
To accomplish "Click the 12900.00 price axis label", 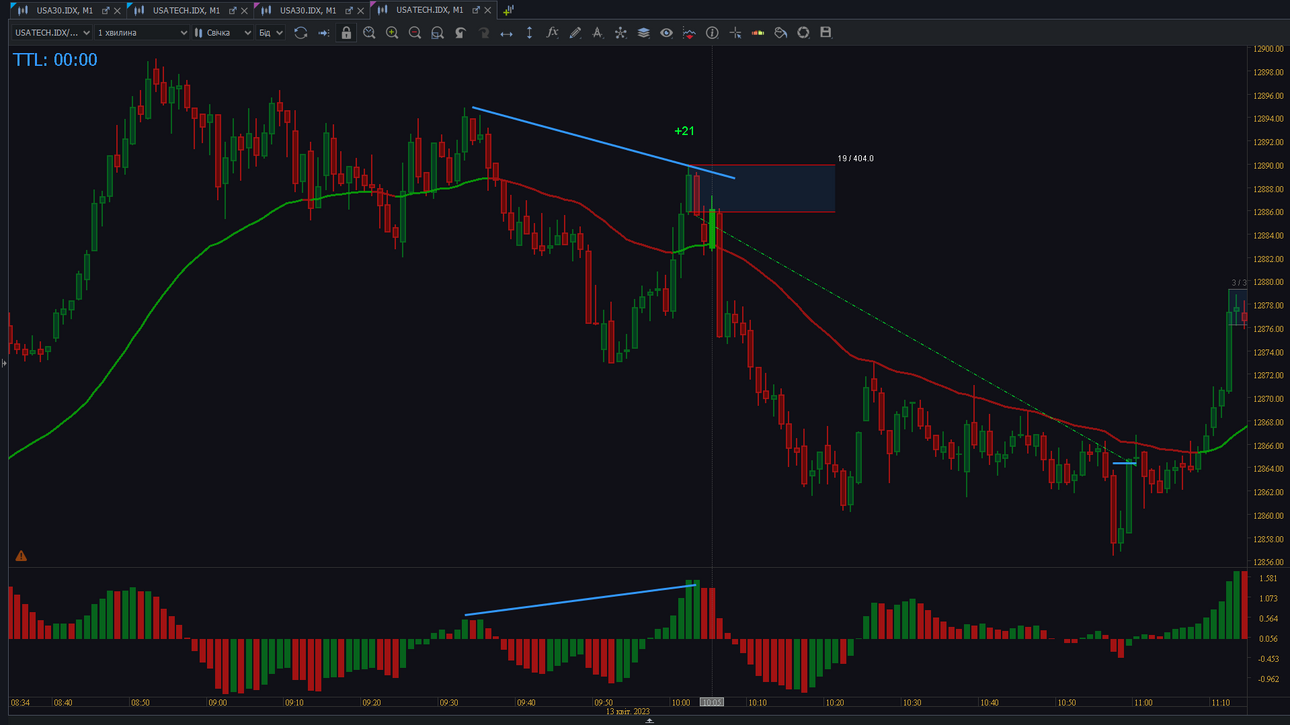I will click(x=1268, y=49).
